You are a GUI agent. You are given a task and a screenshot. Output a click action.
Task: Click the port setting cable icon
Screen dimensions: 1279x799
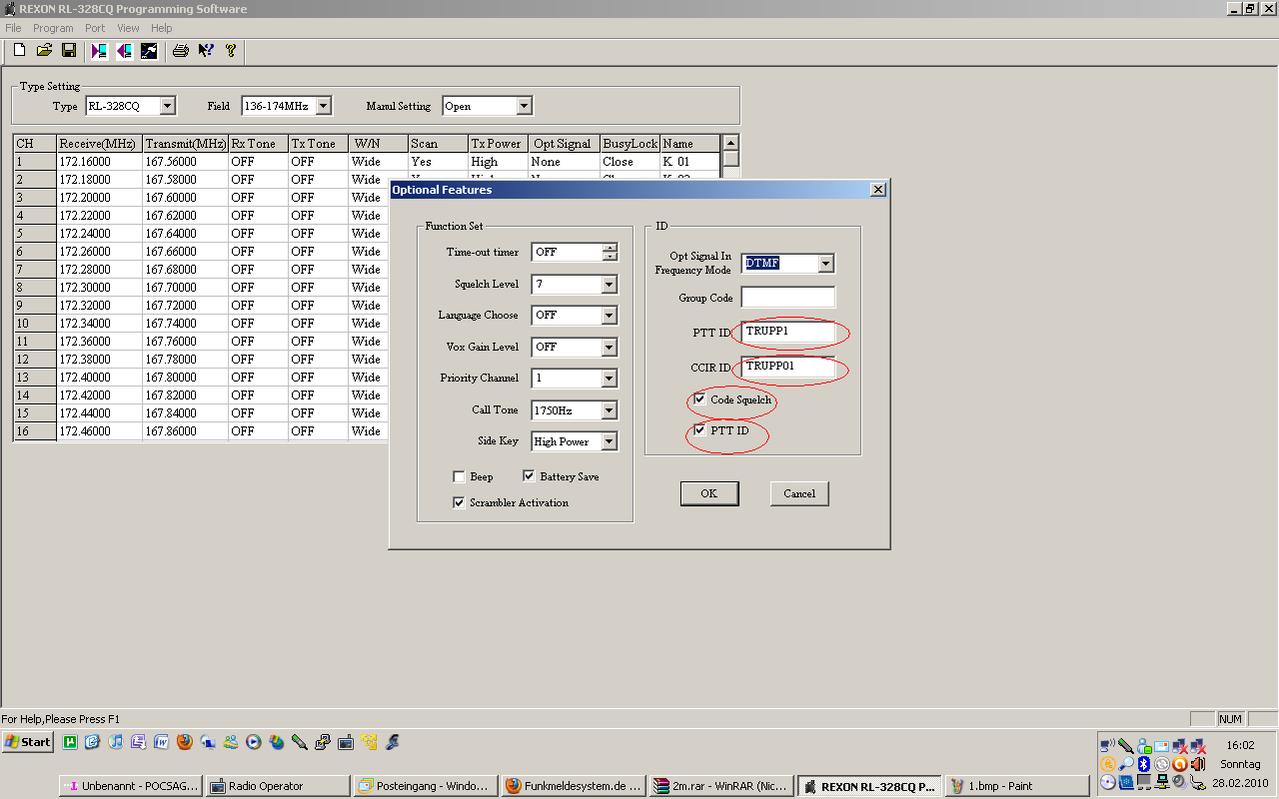149,50
